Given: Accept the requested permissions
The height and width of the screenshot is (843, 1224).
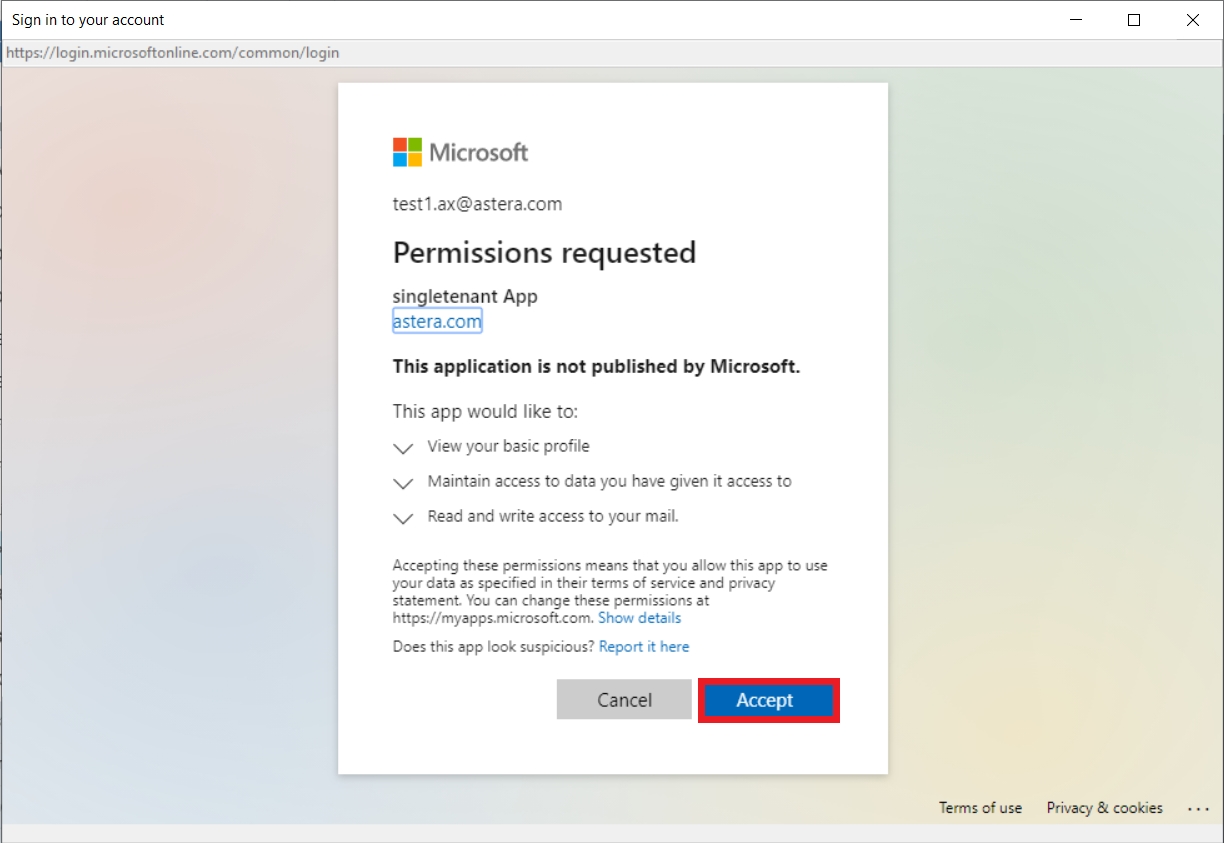Looking at the screenshot, I should coord(767,700).
